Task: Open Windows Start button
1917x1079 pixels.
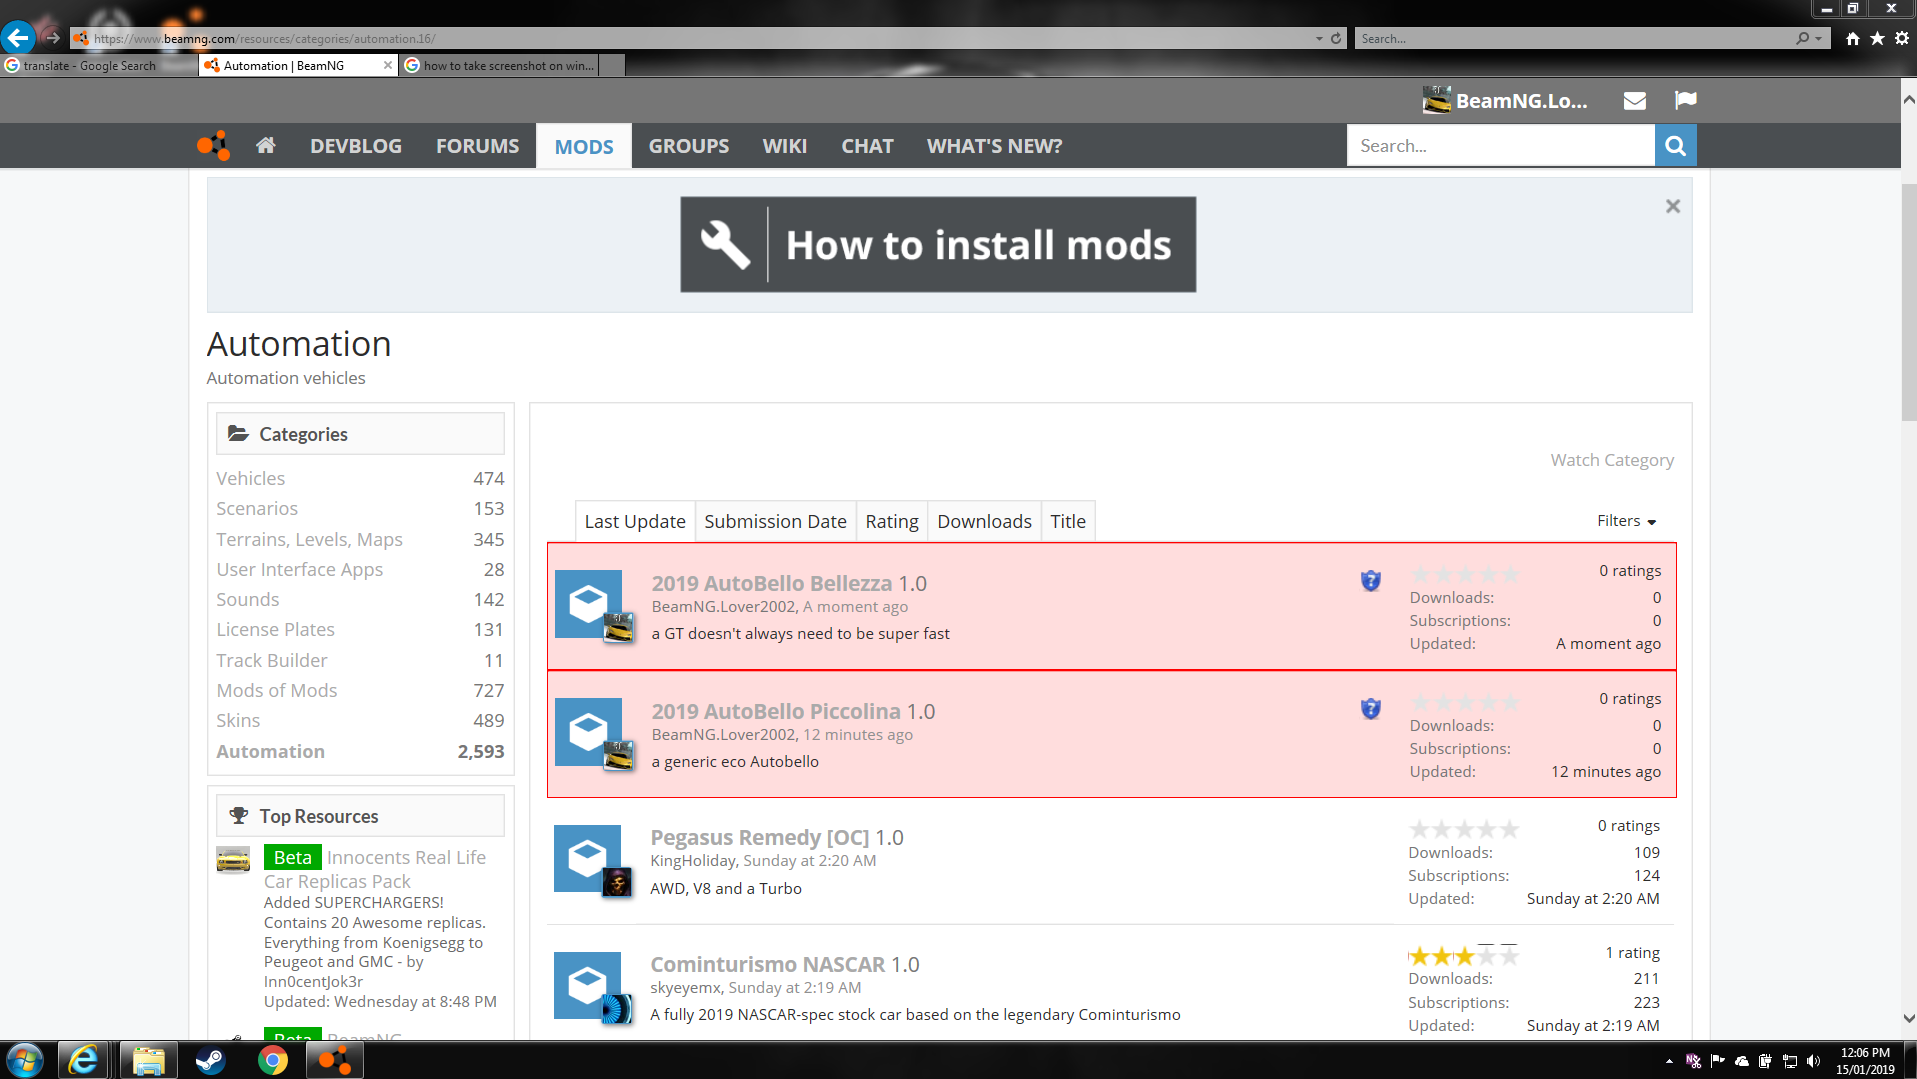Action: pos(24,1060)
